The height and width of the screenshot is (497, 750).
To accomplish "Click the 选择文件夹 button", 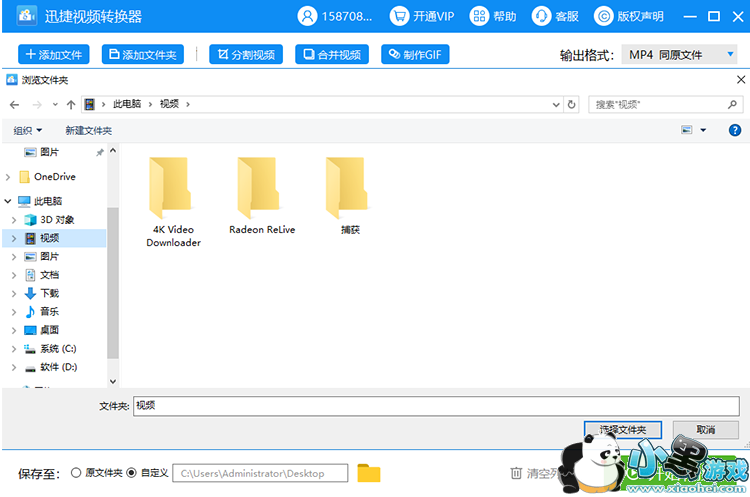I will coord(623,430).
